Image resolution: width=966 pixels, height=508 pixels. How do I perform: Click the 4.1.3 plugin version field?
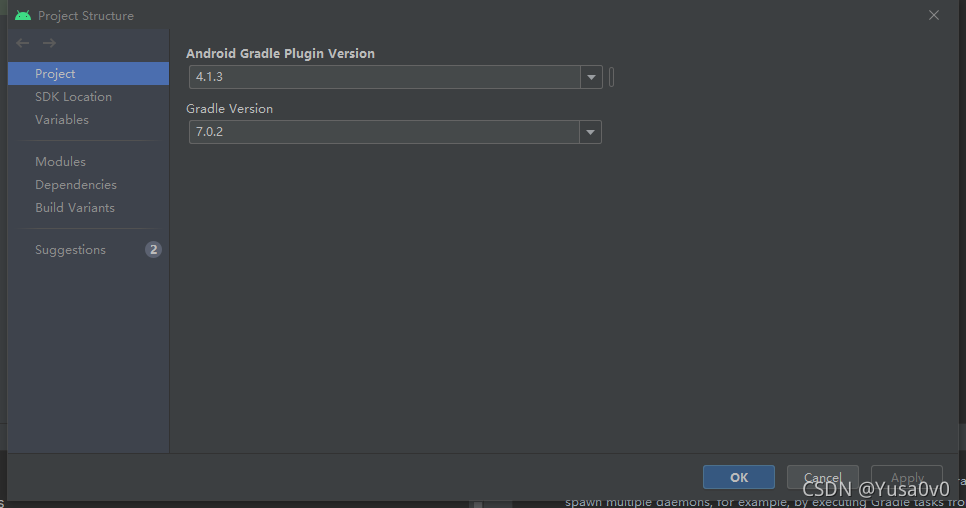point(384,77)
